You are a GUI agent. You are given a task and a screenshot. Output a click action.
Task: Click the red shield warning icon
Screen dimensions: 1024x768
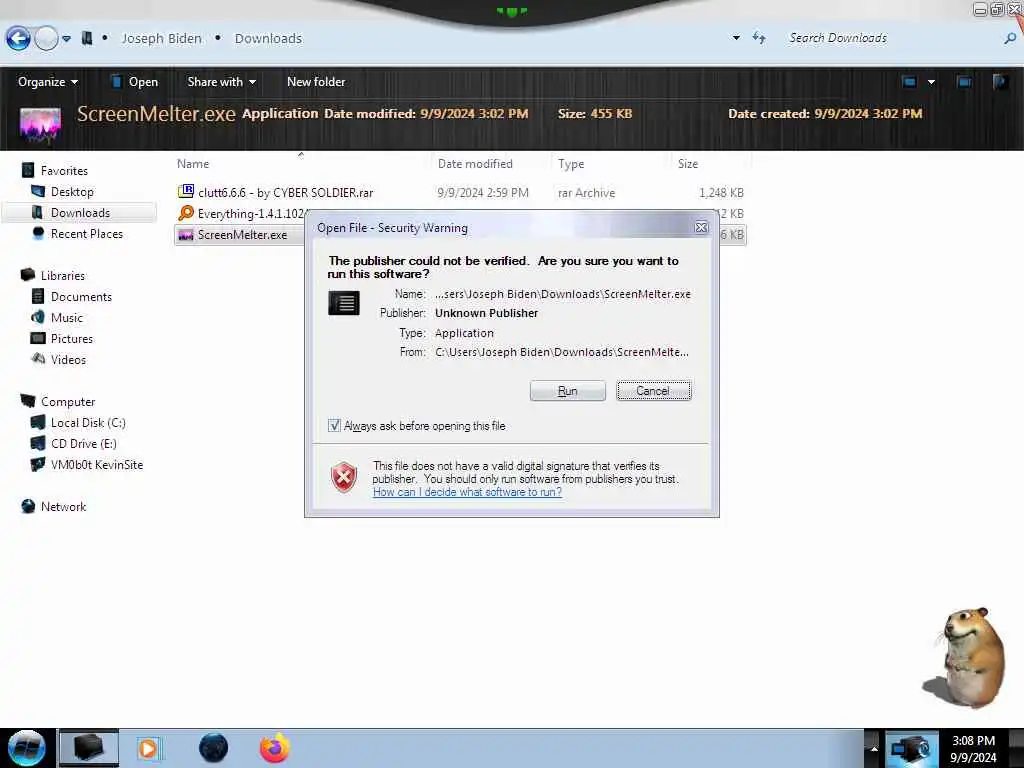344,477
